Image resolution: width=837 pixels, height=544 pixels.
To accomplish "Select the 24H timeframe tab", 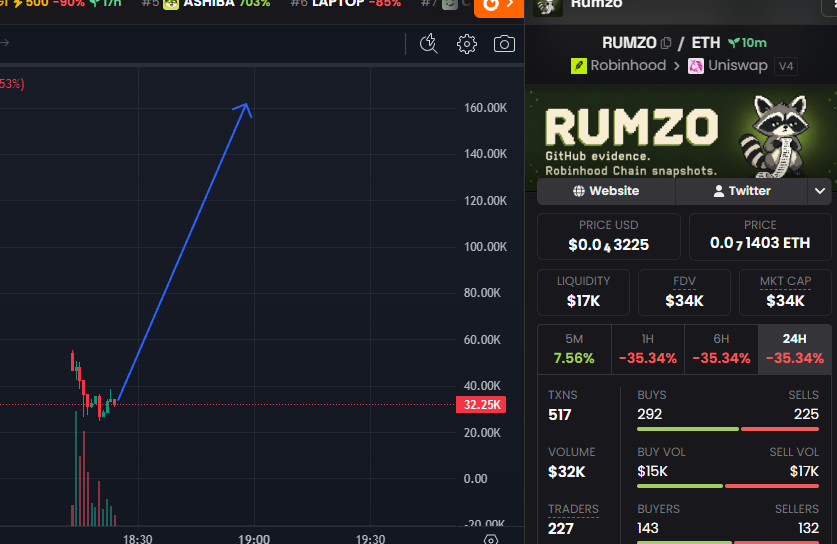I will 795,349.
